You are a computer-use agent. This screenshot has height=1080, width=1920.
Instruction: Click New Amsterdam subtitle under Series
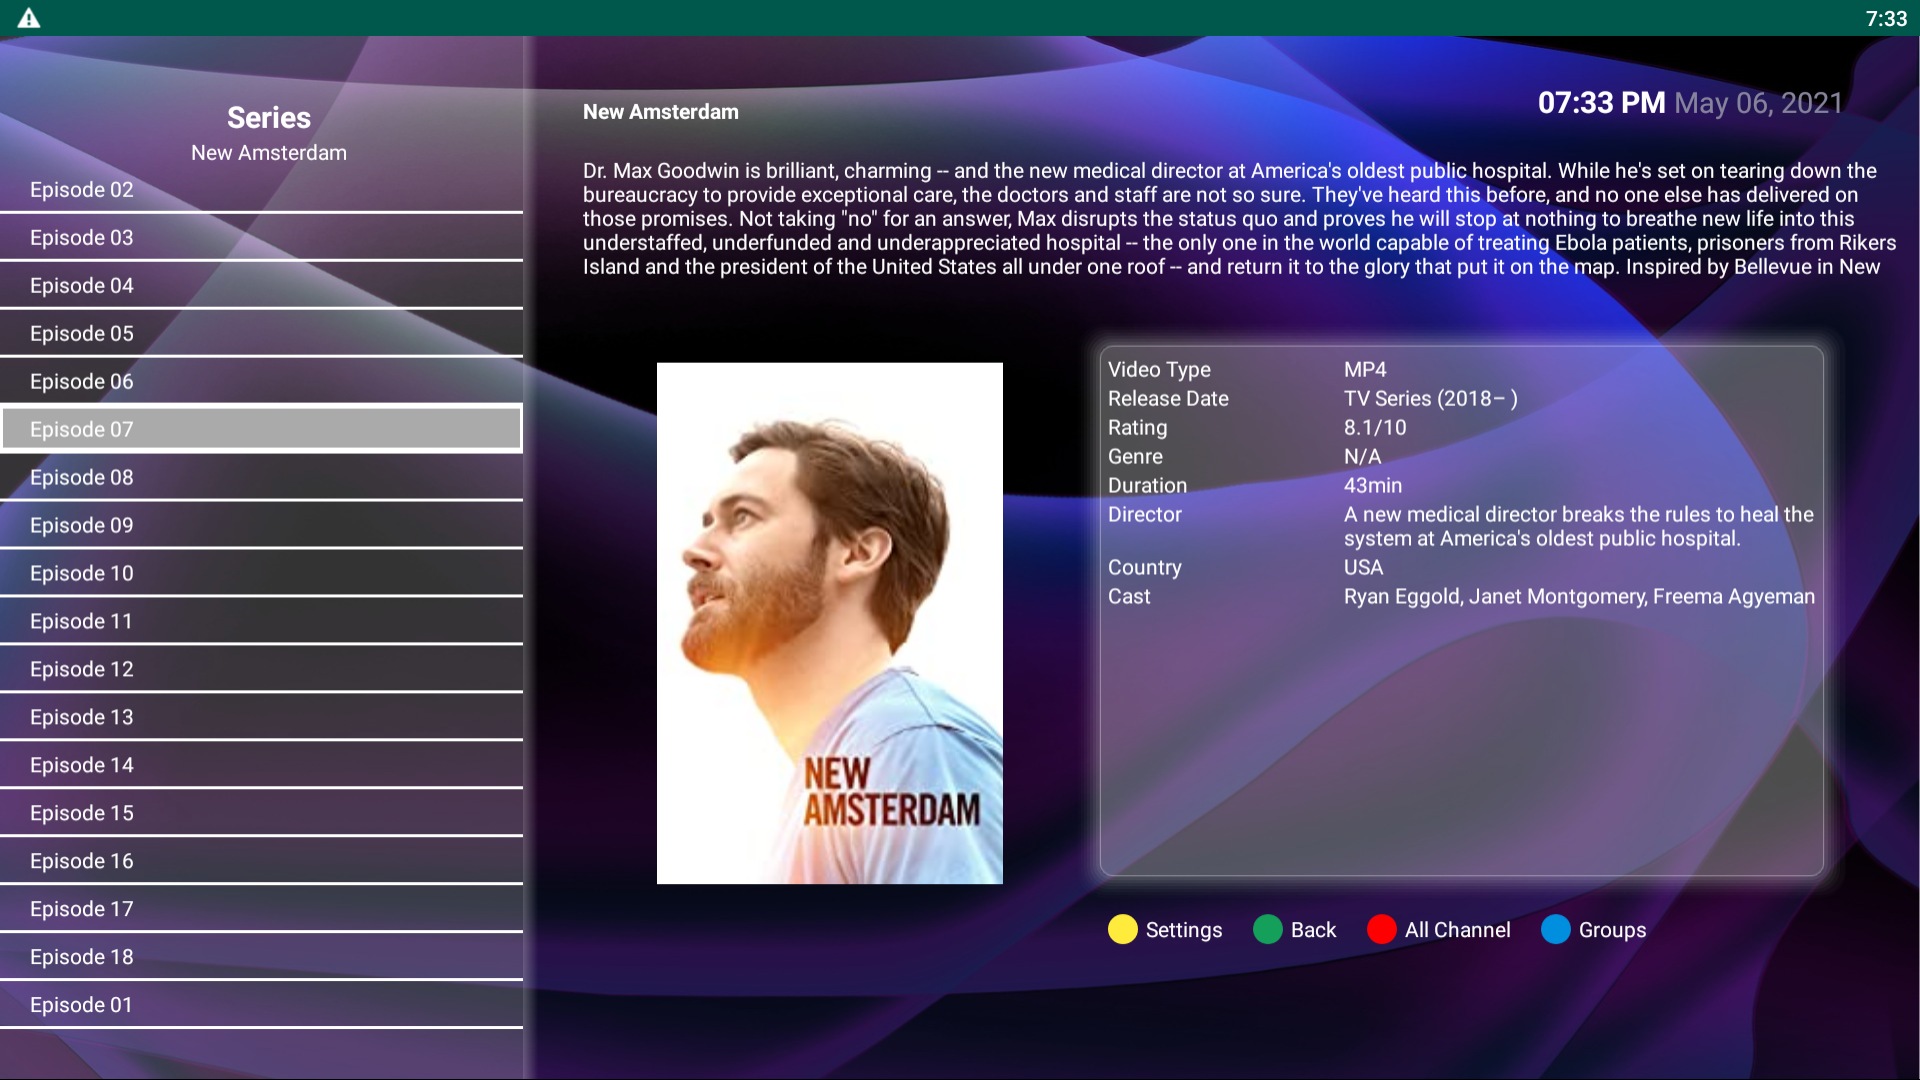pos(269,153)
